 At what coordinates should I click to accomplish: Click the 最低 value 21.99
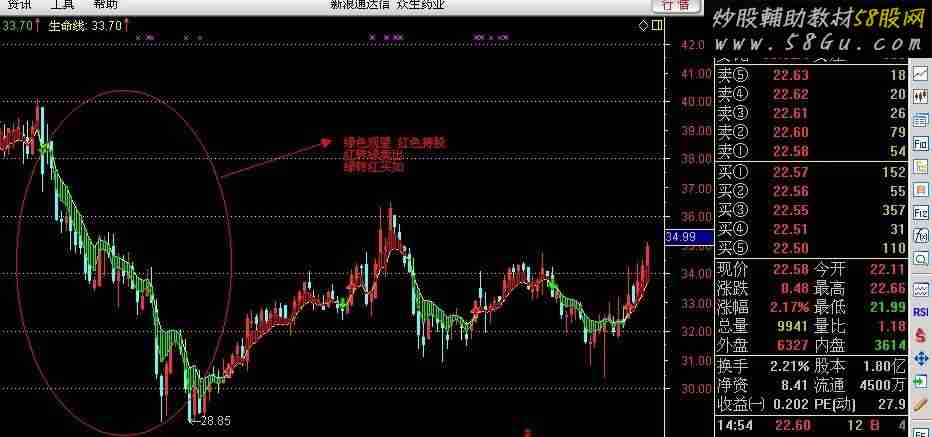pos(887,307)
